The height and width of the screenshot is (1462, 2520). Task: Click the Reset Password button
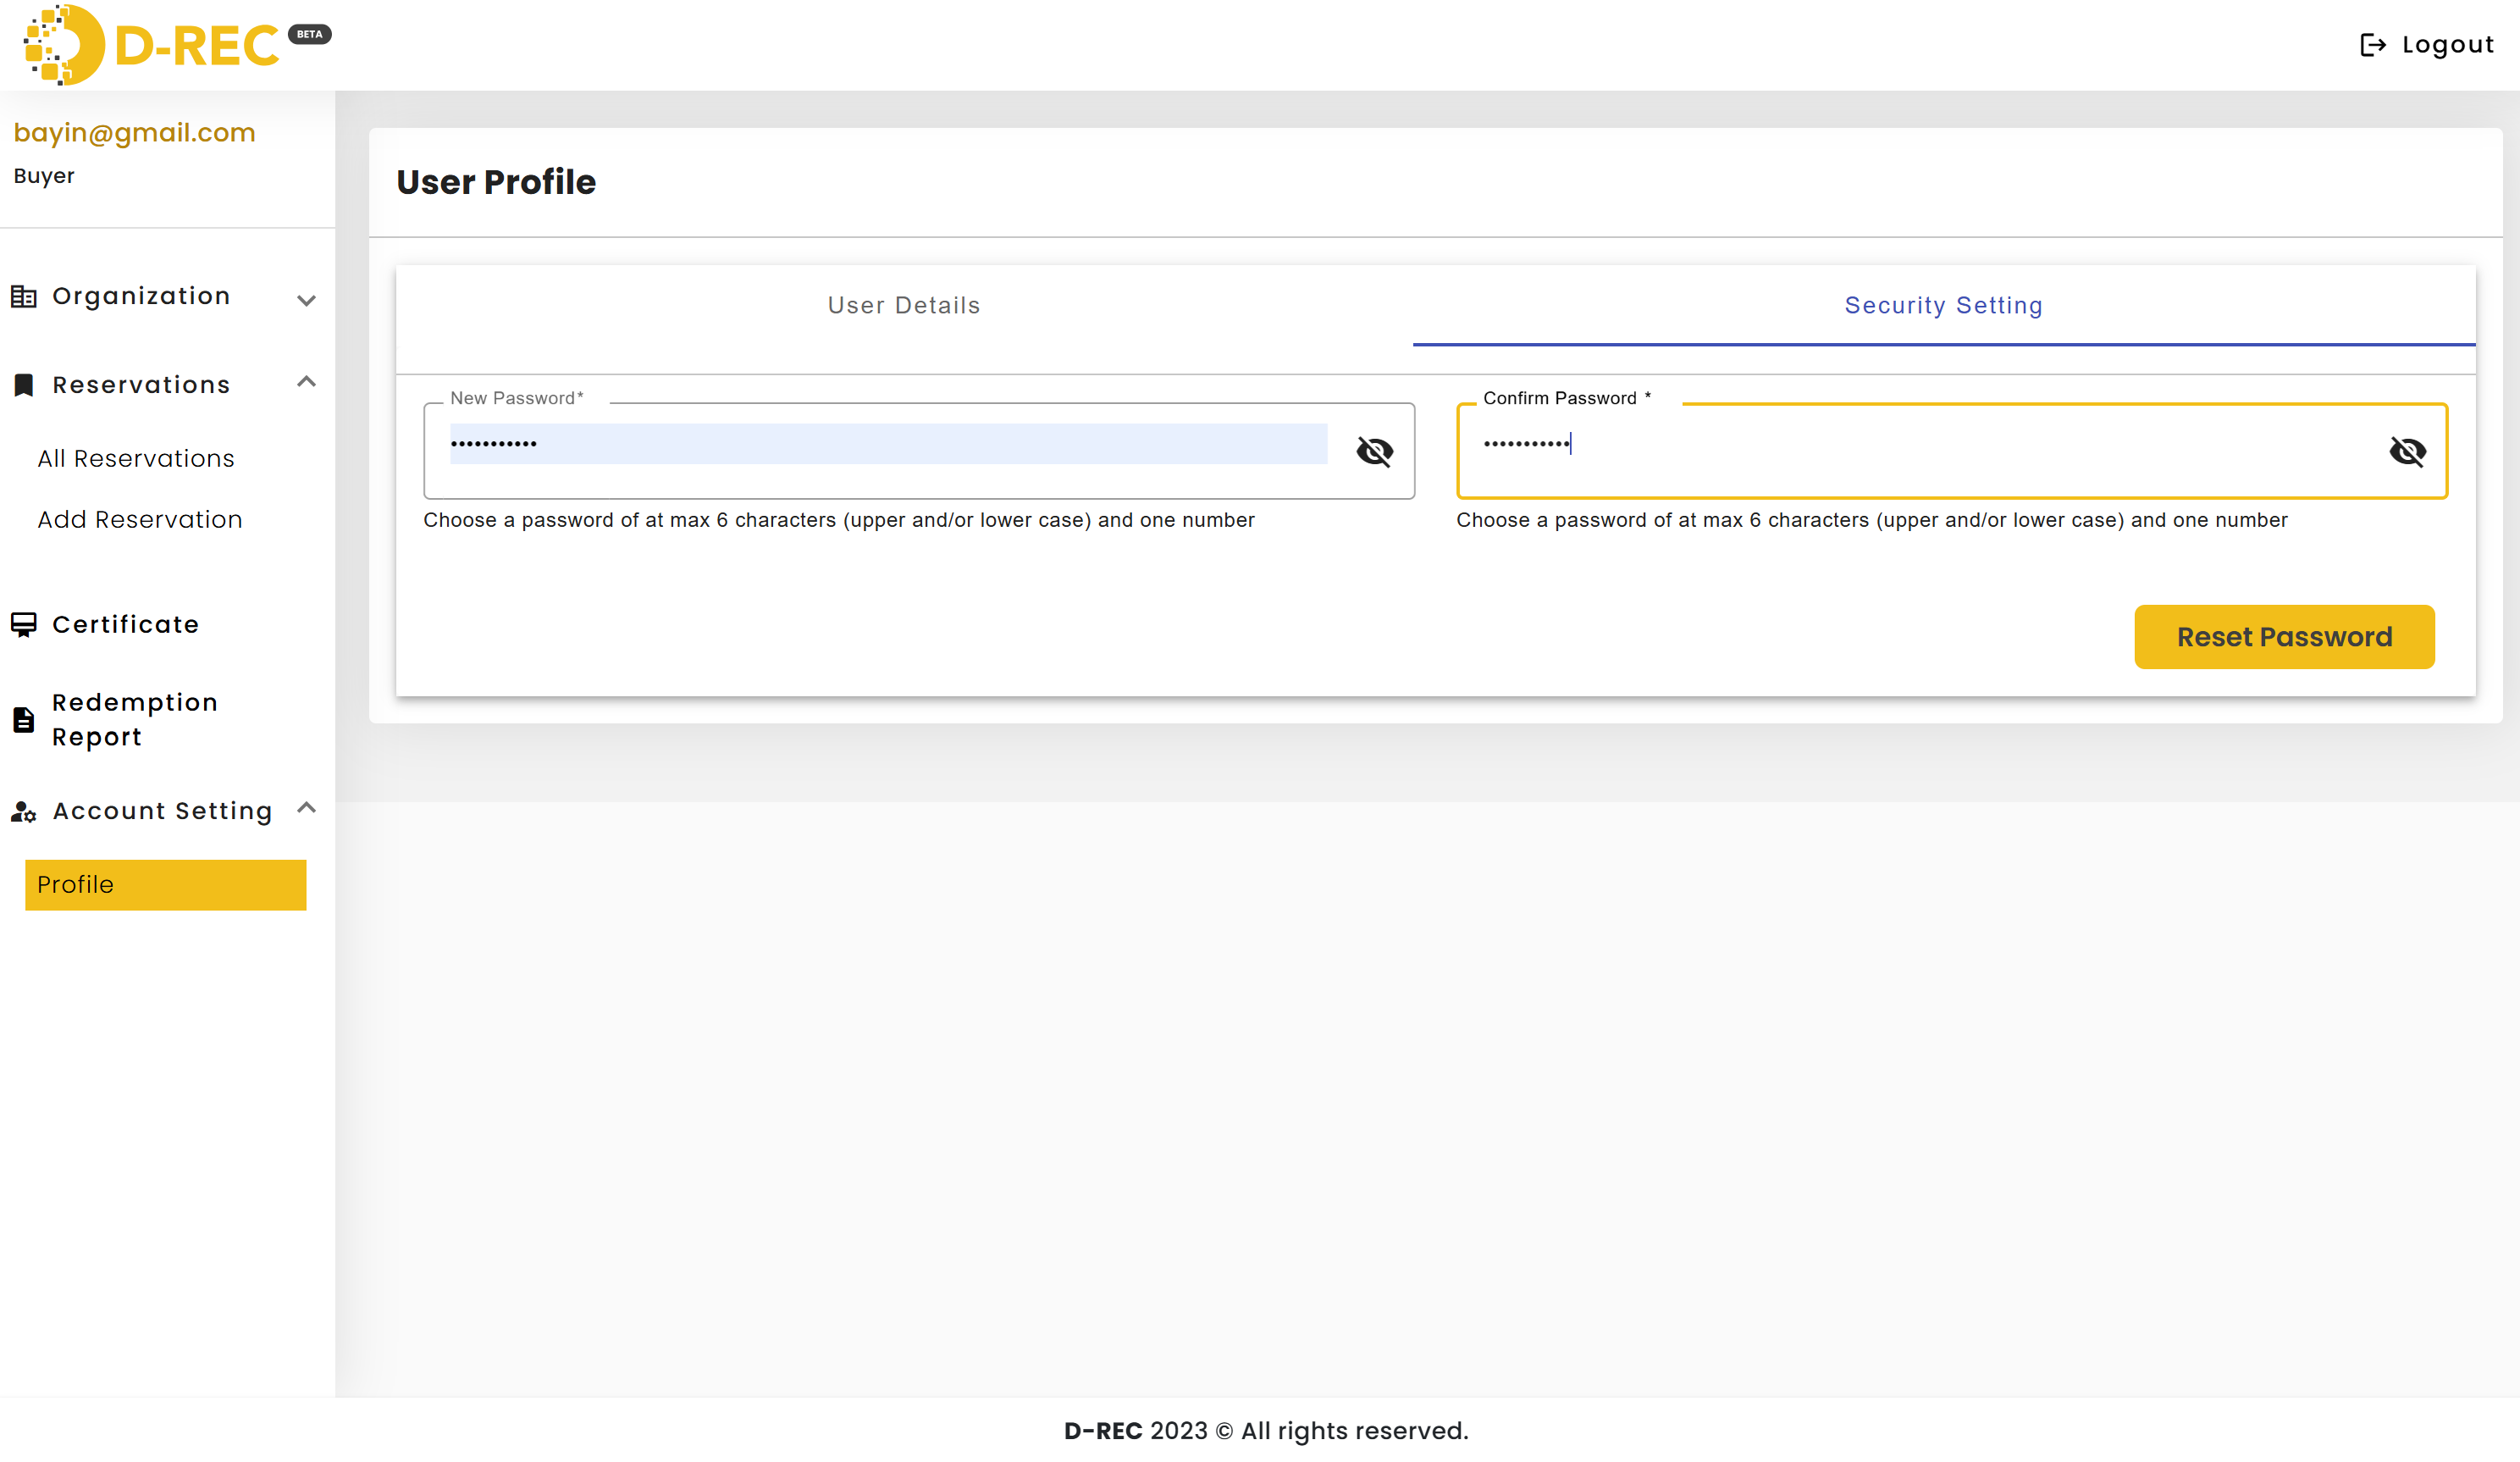coord(2284,635)
